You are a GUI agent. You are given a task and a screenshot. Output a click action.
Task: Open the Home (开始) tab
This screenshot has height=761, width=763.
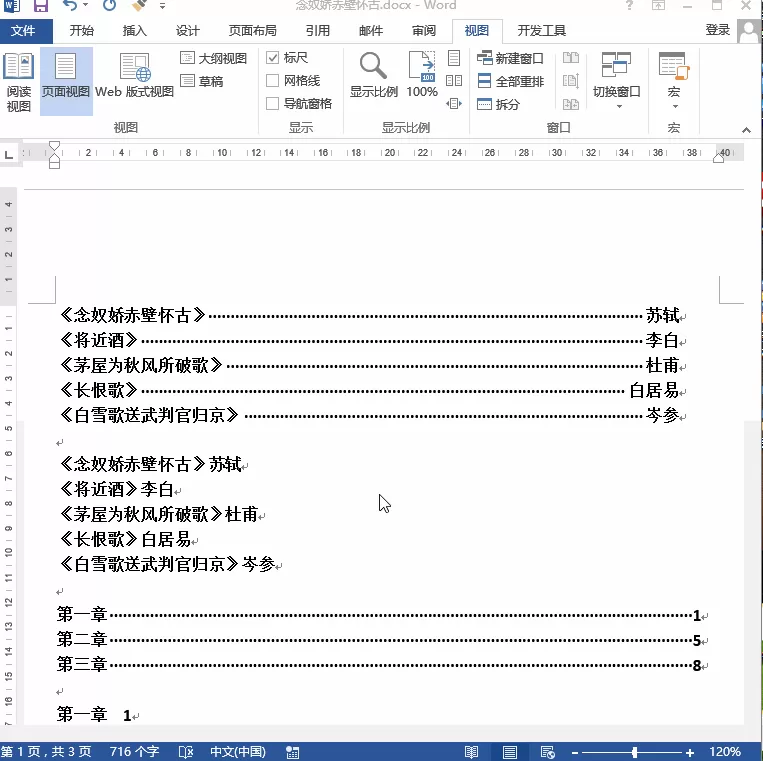click(x=81, y=31)
